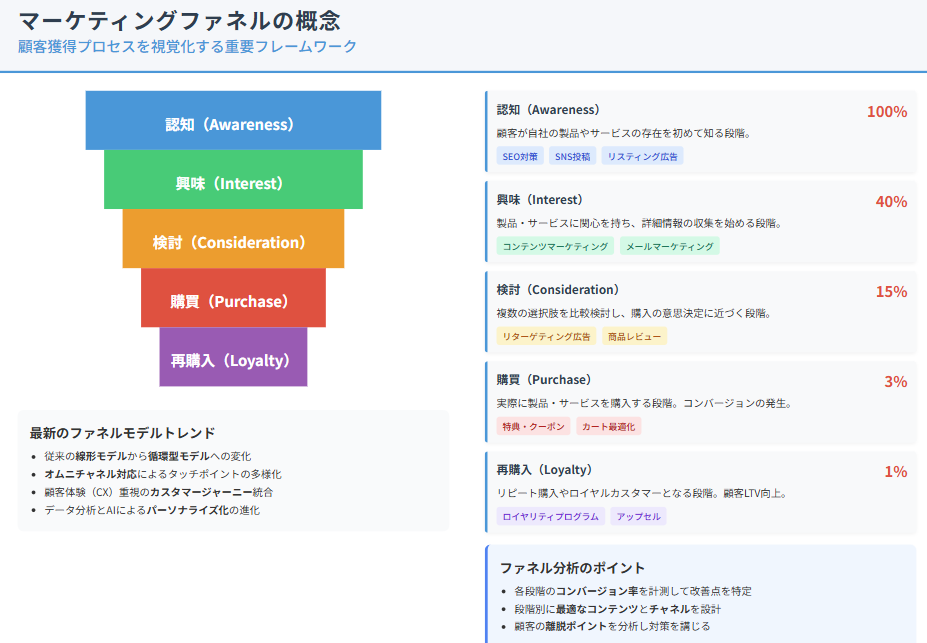Click the blue 認知（Awareness） funnel block
Image resolution: width=927 pixels, height=643 pixels.
click(233, 122)
